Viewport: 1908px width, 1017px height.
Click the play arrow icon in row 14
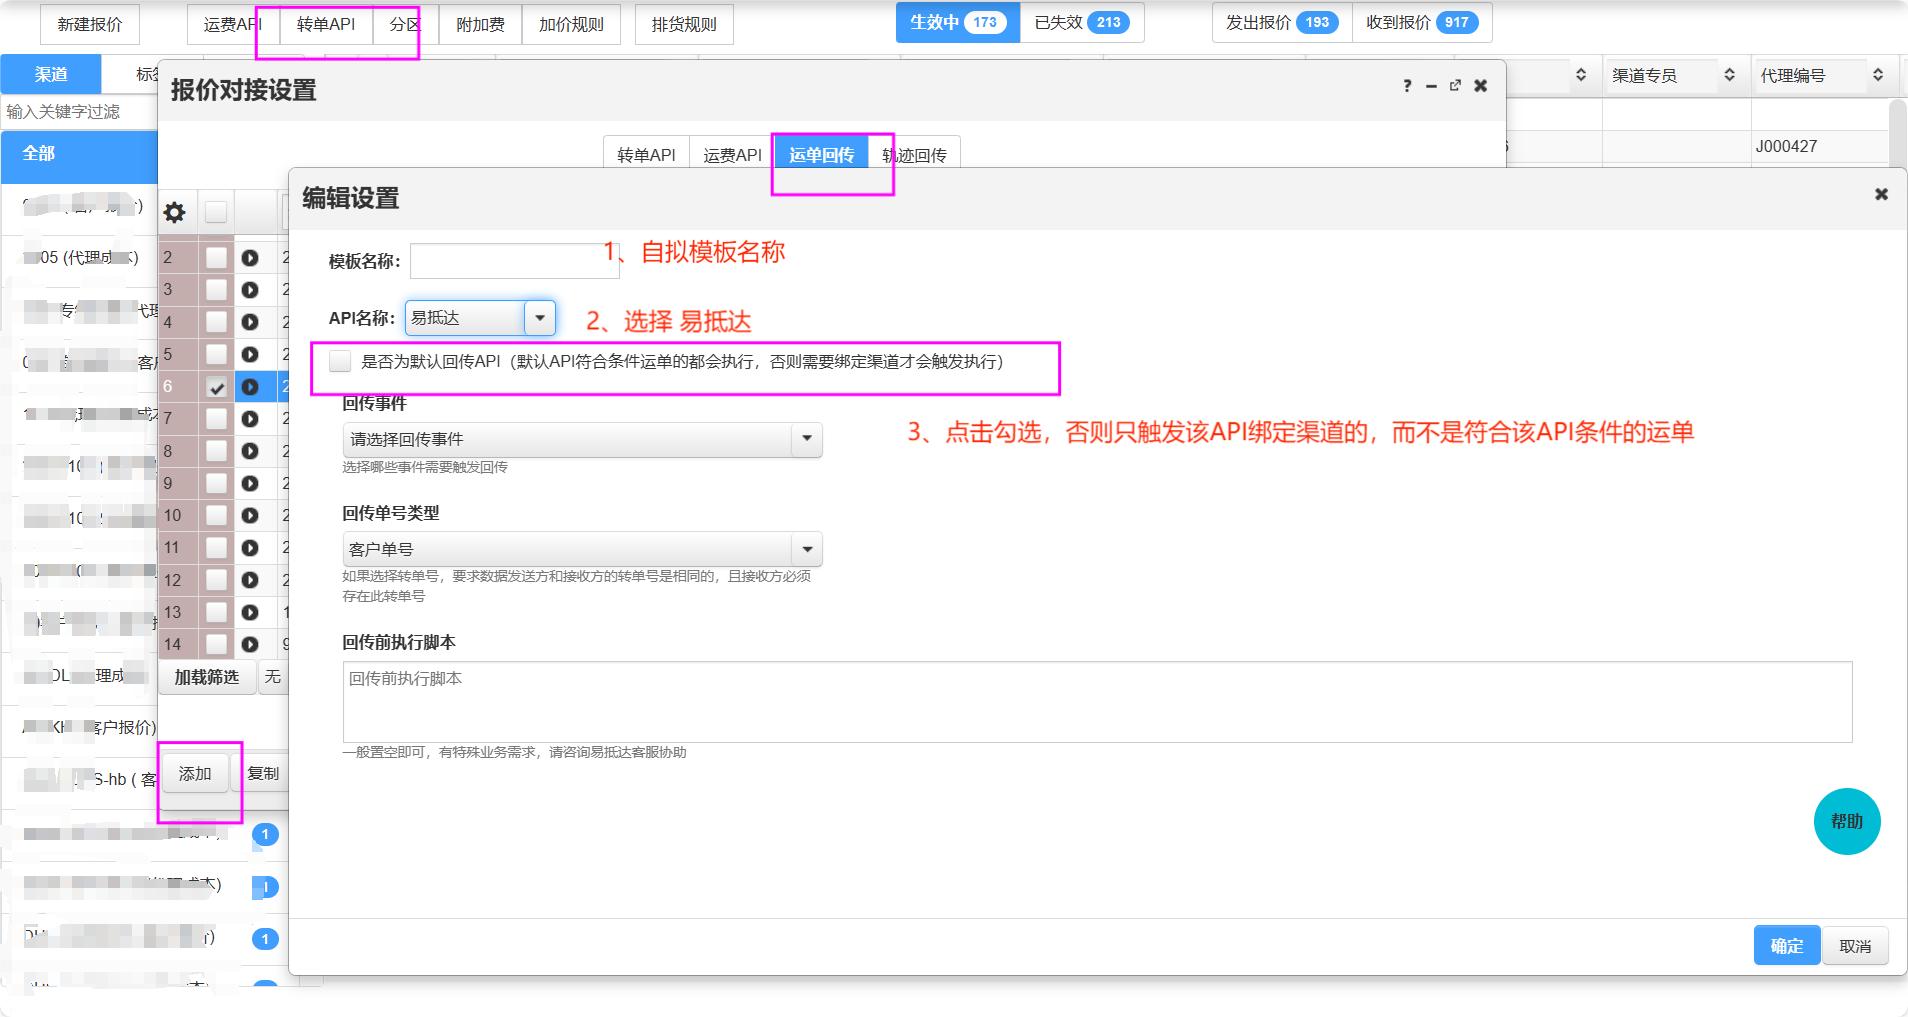tap(250, 644)
